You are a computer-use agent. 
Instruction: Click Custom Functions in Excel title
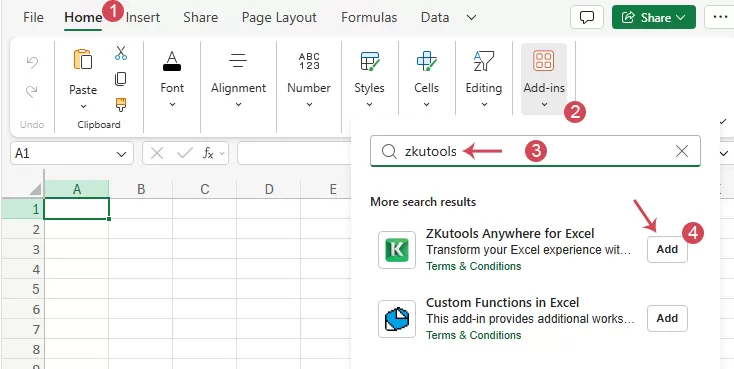pos(502,303)
